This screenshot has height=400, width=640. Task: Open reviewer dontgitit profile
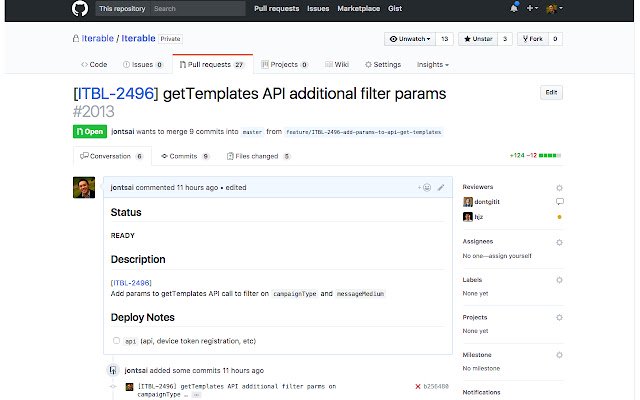[487, 202]
